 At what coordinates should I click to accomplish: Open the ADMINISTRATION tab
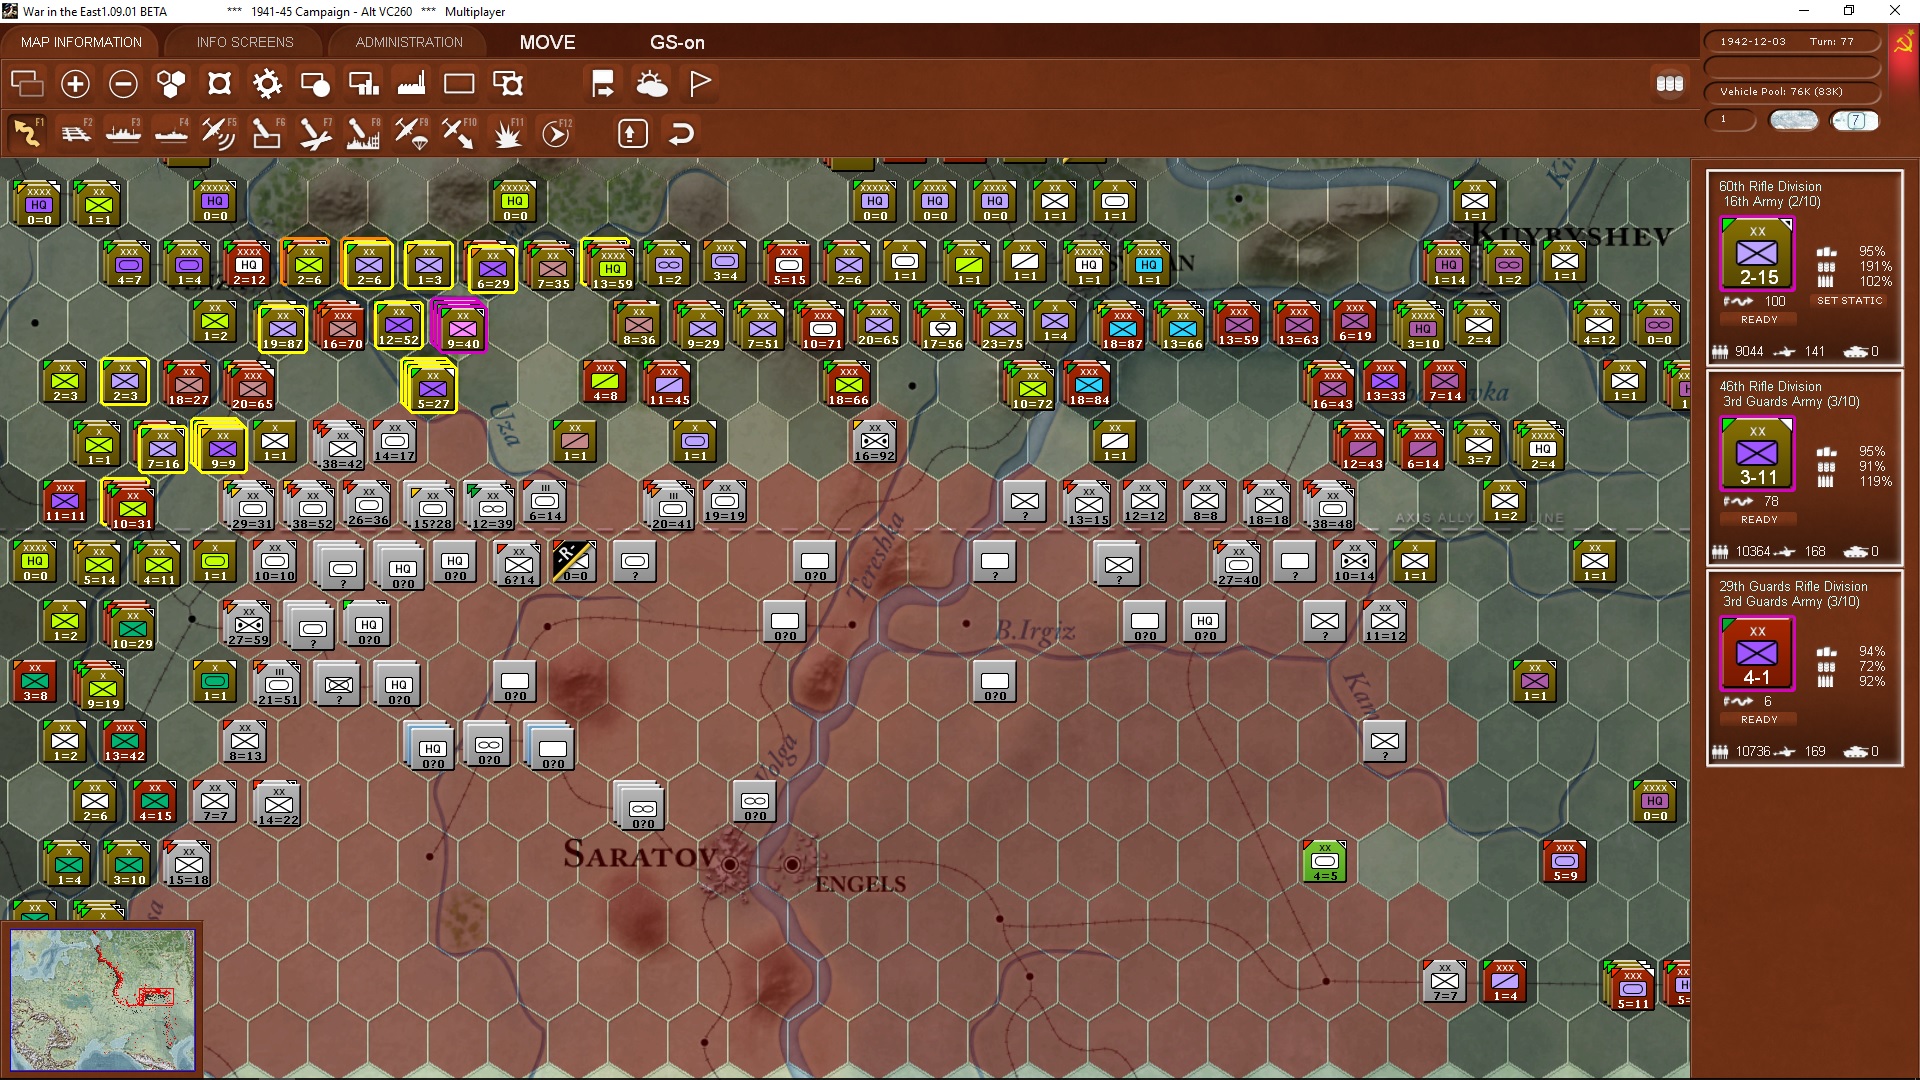pos(409,42)
